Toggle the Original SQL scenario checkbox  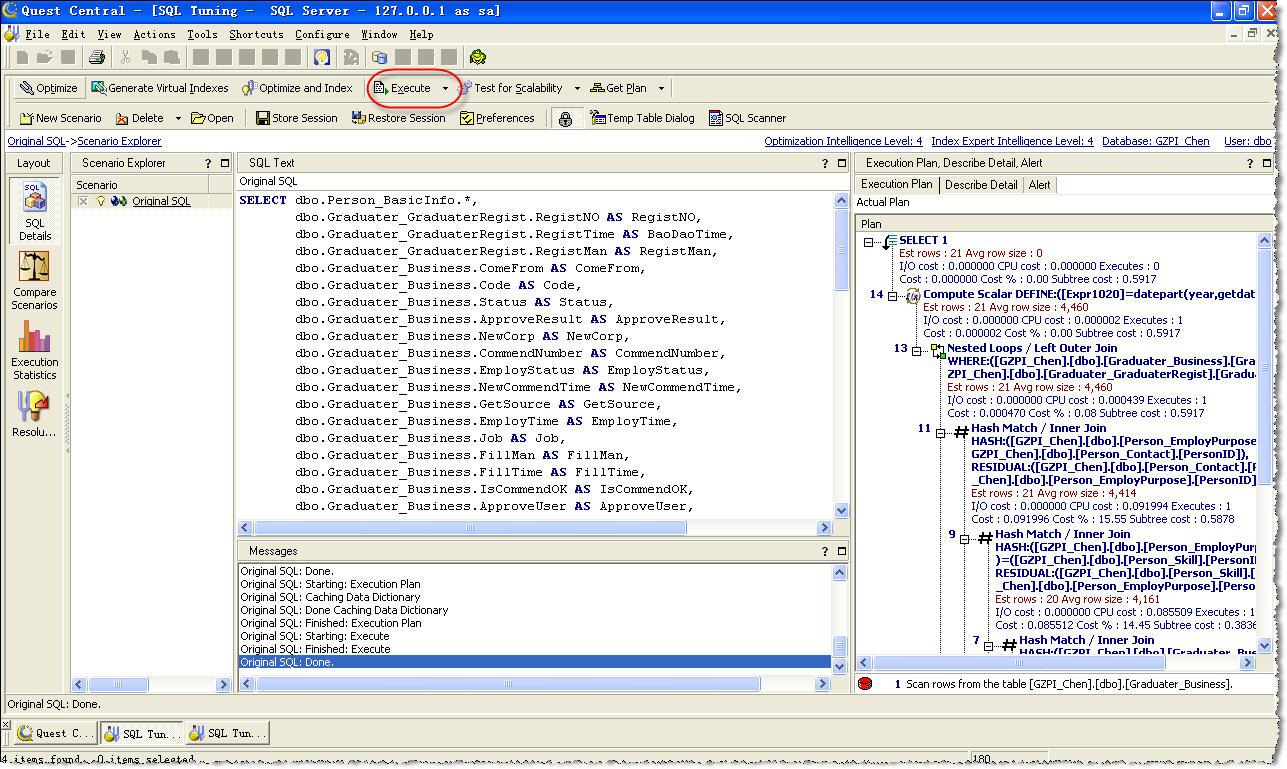coord(83,201)
